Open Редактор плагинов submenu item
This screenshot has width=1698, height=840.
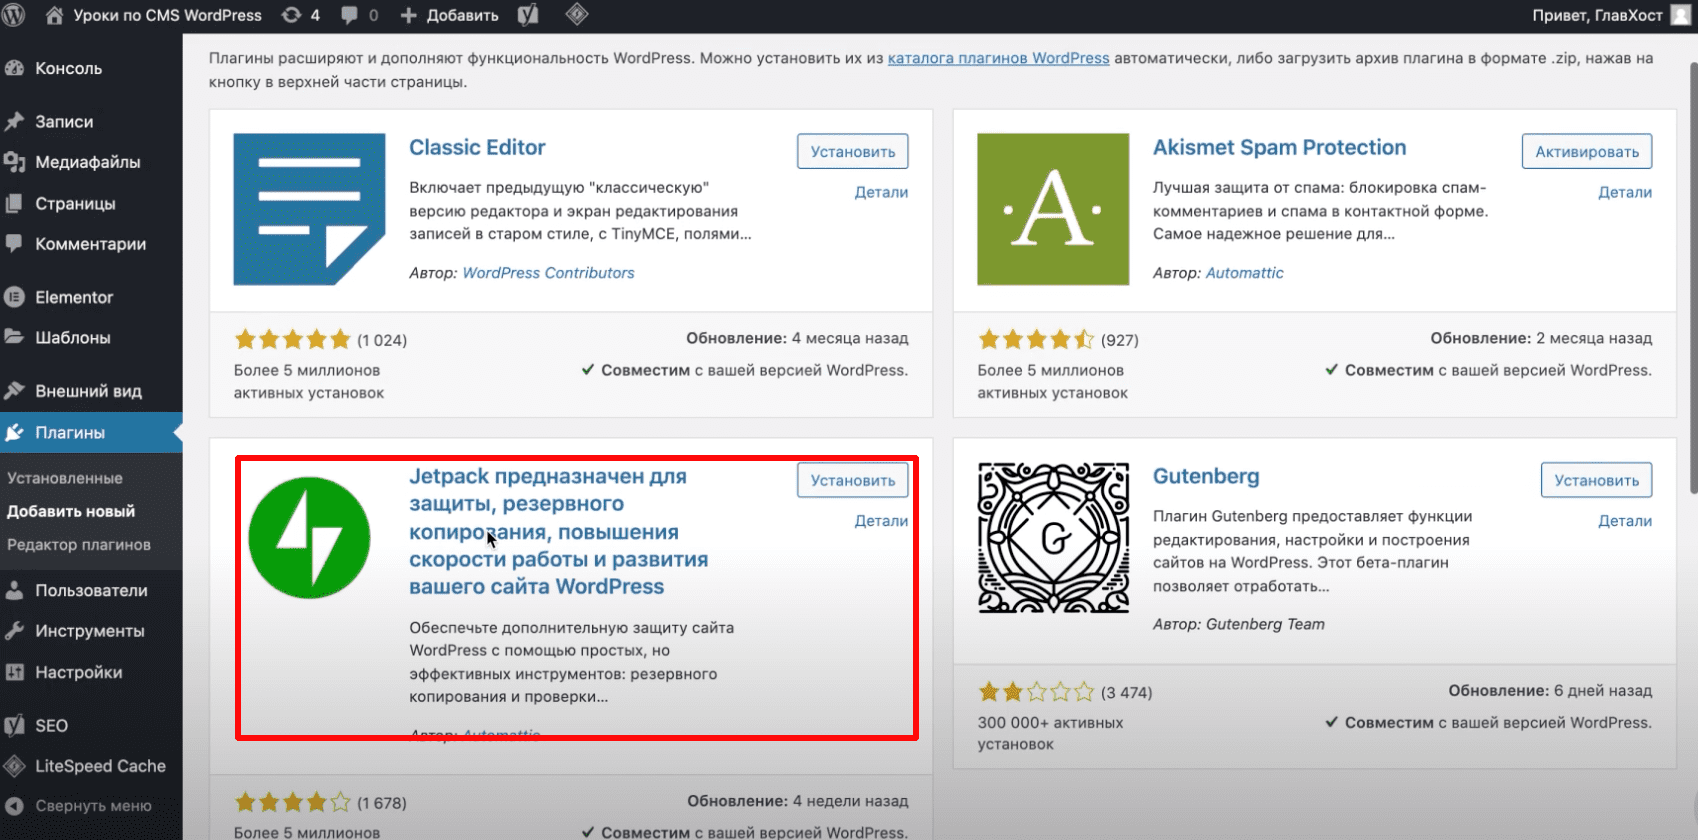79,545
